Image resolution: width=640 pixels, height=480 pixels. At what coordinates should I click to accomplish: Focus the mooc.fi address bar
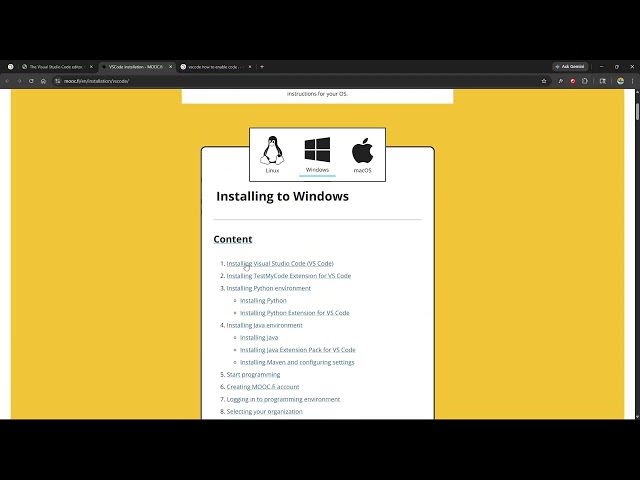coord(300,81)
